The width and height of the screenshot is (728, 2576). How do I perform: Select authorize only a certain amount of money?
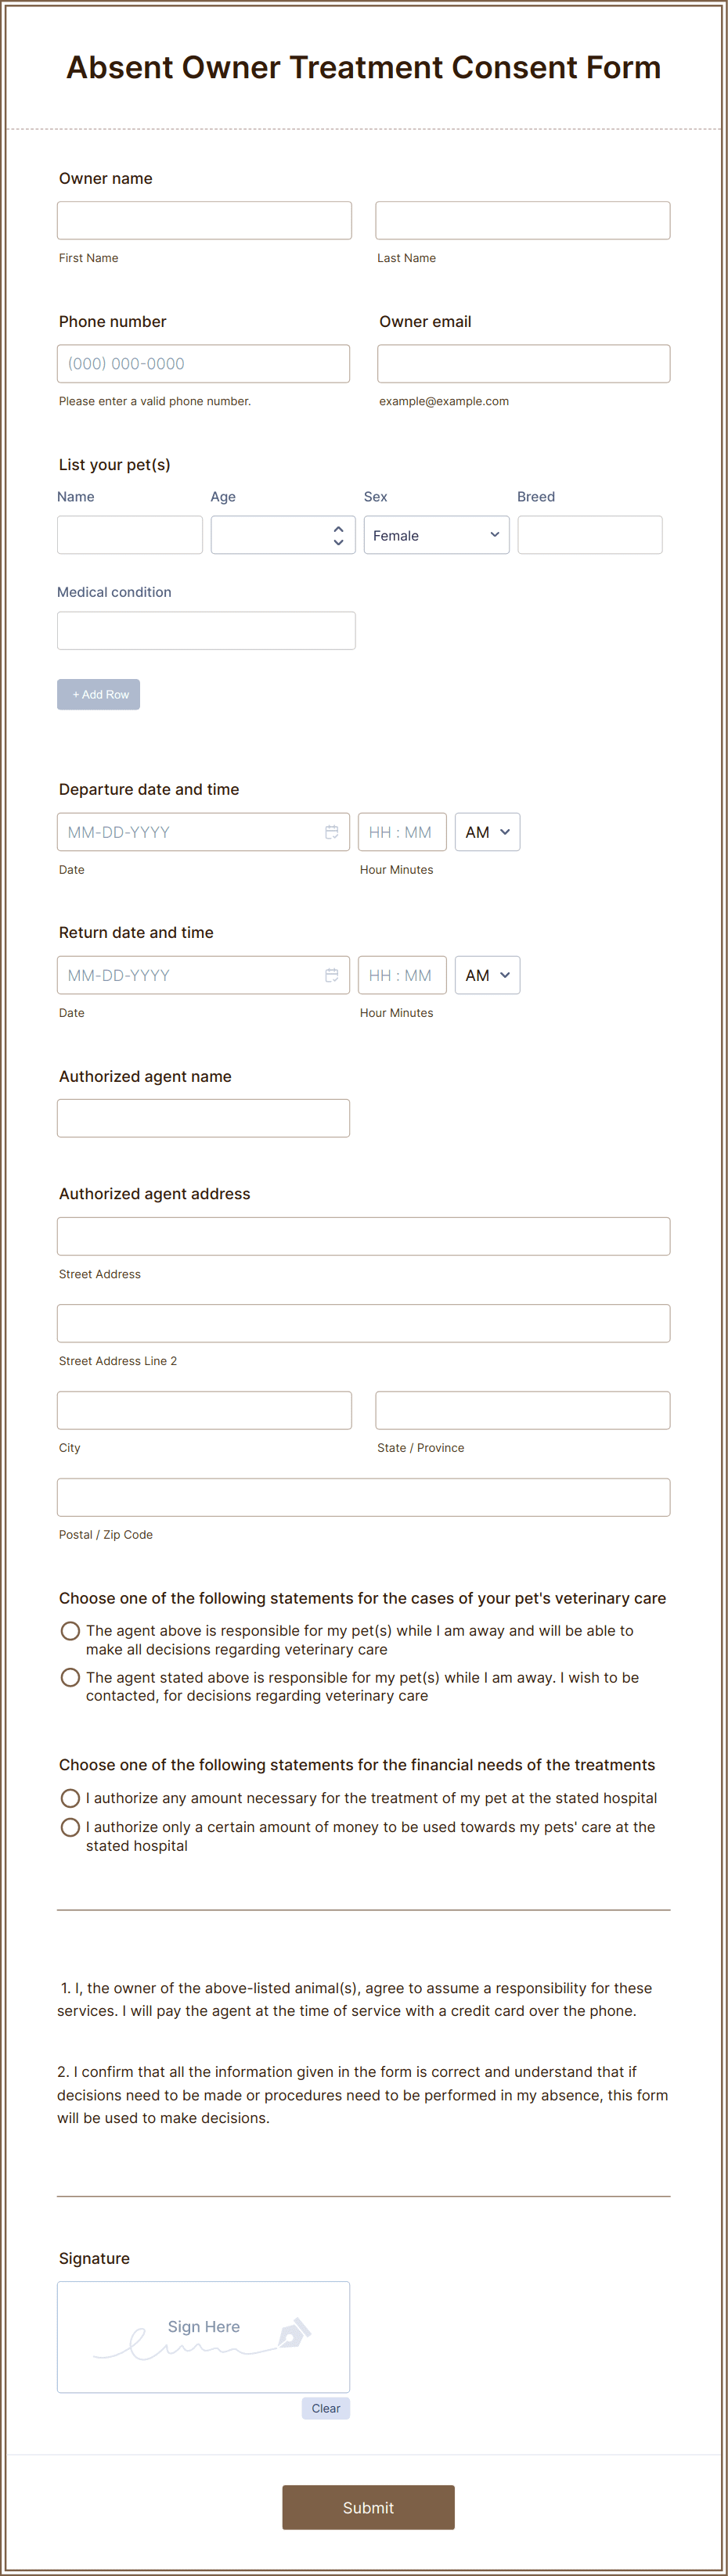pos(70,1827)
